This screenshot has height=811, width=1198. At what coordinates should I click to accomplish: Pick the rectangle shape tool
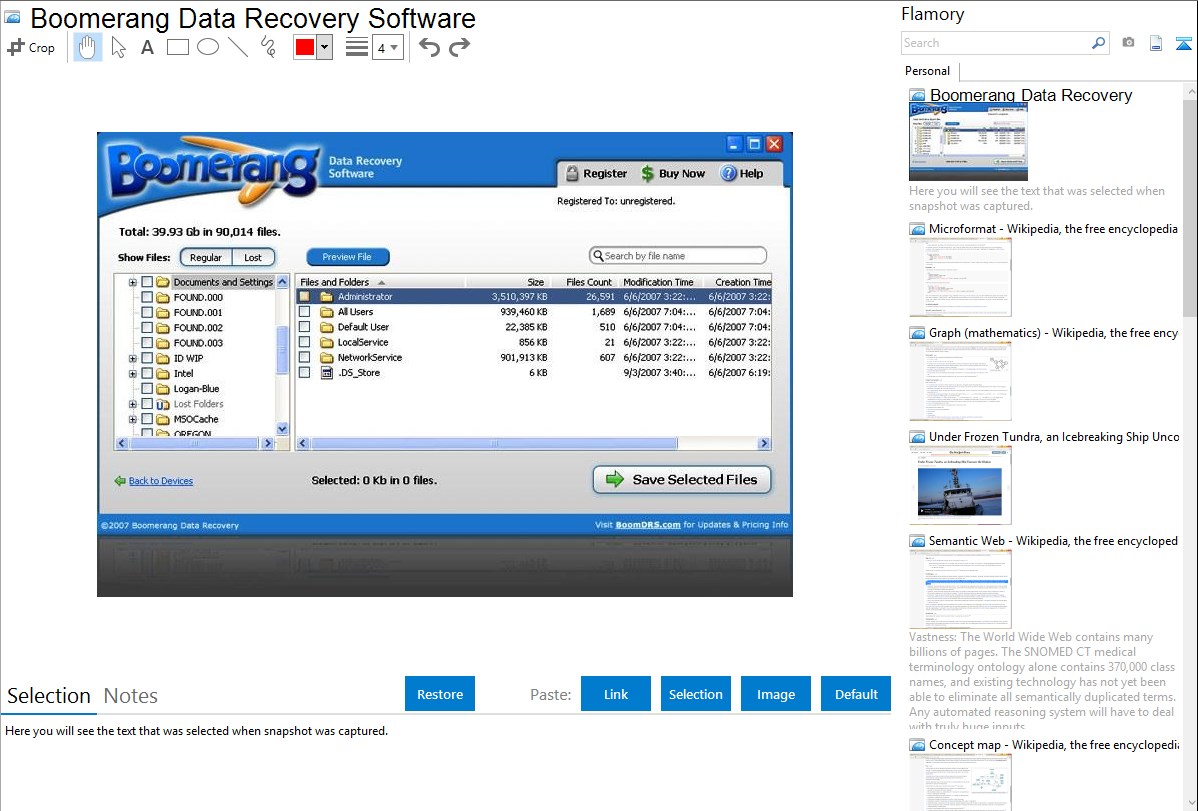[x=177, y=47]
